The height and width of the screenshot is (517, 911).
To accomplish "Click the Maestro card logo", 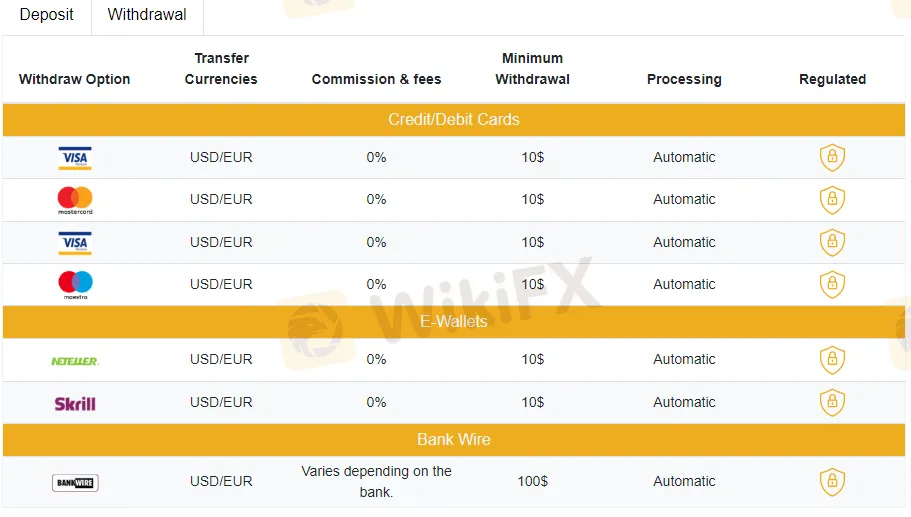I will pos(76,285).
